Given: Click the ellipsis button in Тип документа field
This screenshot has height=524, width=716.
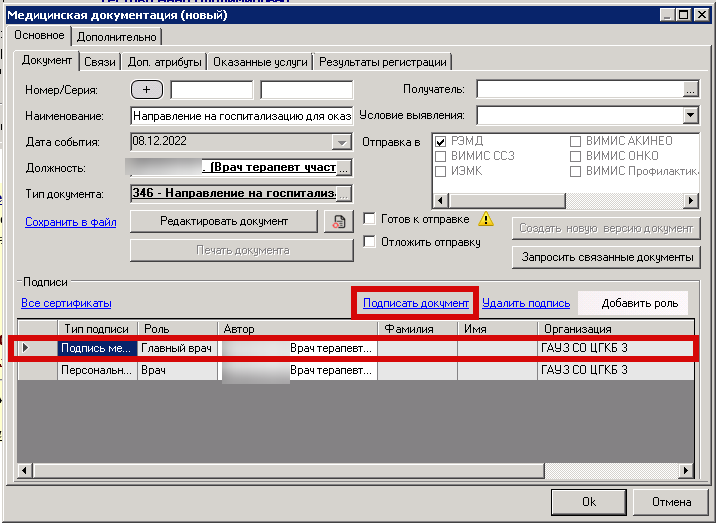Looking at the screenshot, I should click(344, 193).
